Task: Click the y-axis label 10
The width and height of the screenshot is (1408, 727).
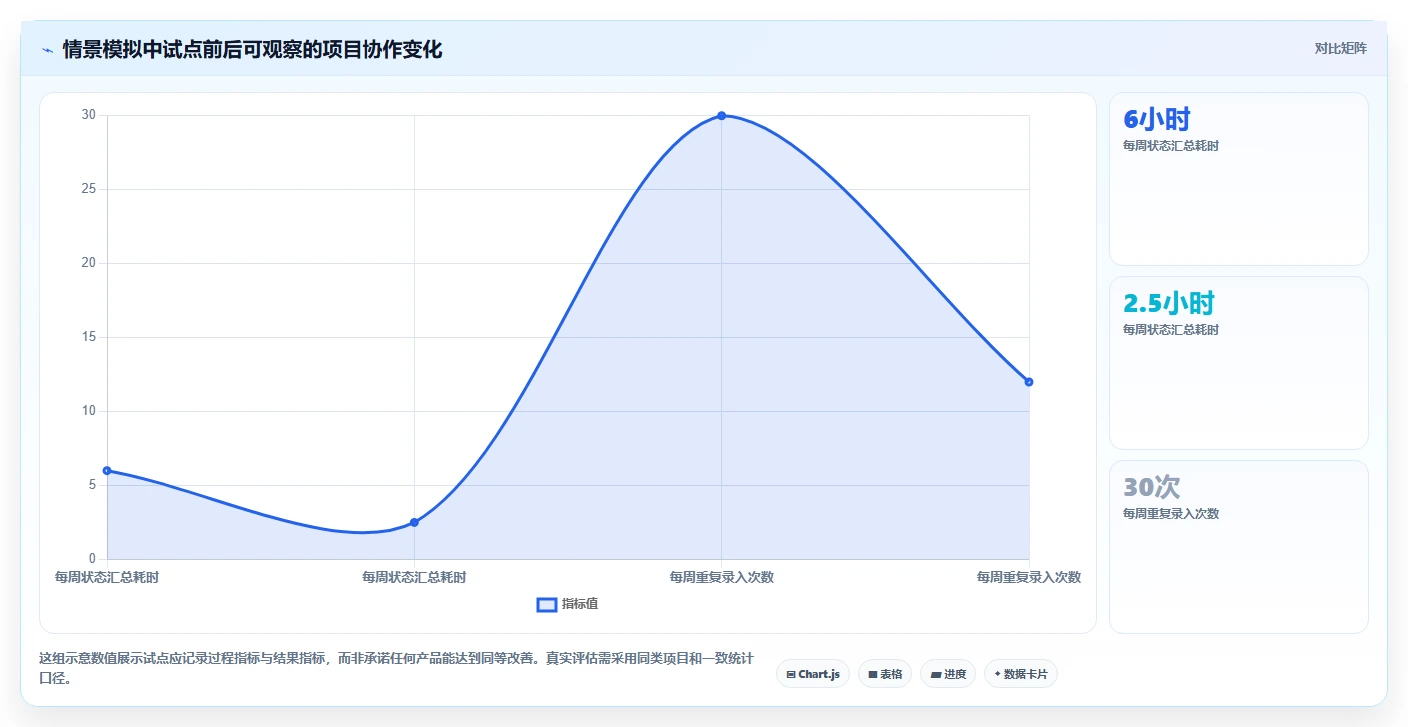Action: [88, 411]
